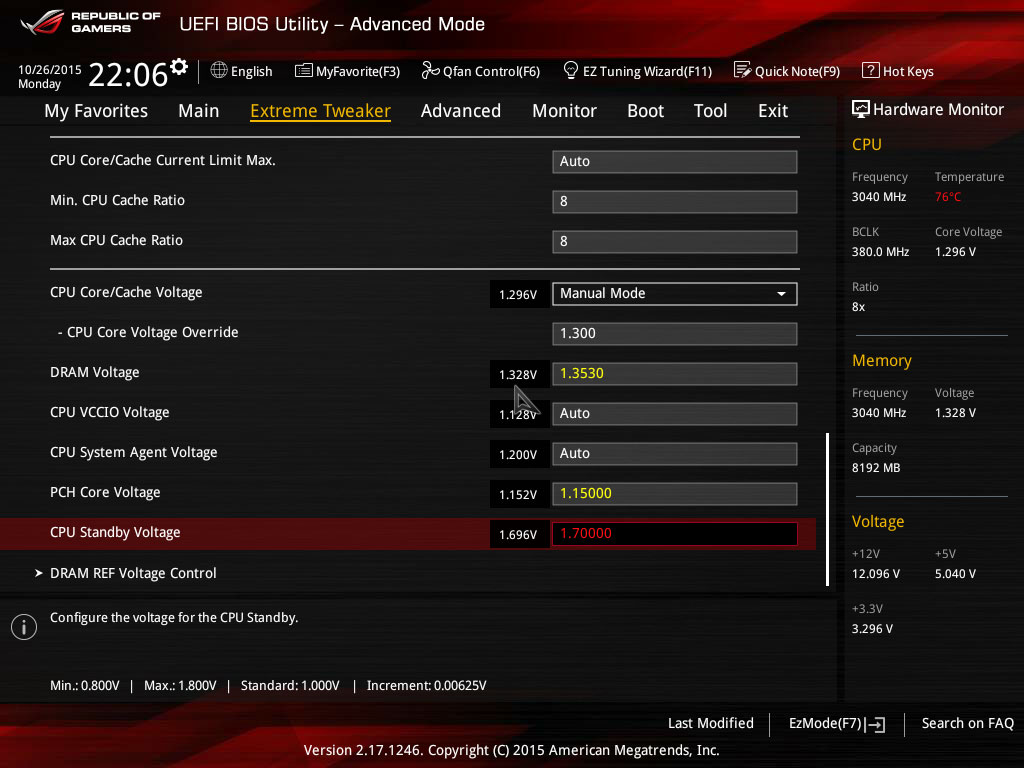This screenshot has width=1024, height=768.
Task: Open Hot Keys question mark icon
Action: click(x=870, y=70)
